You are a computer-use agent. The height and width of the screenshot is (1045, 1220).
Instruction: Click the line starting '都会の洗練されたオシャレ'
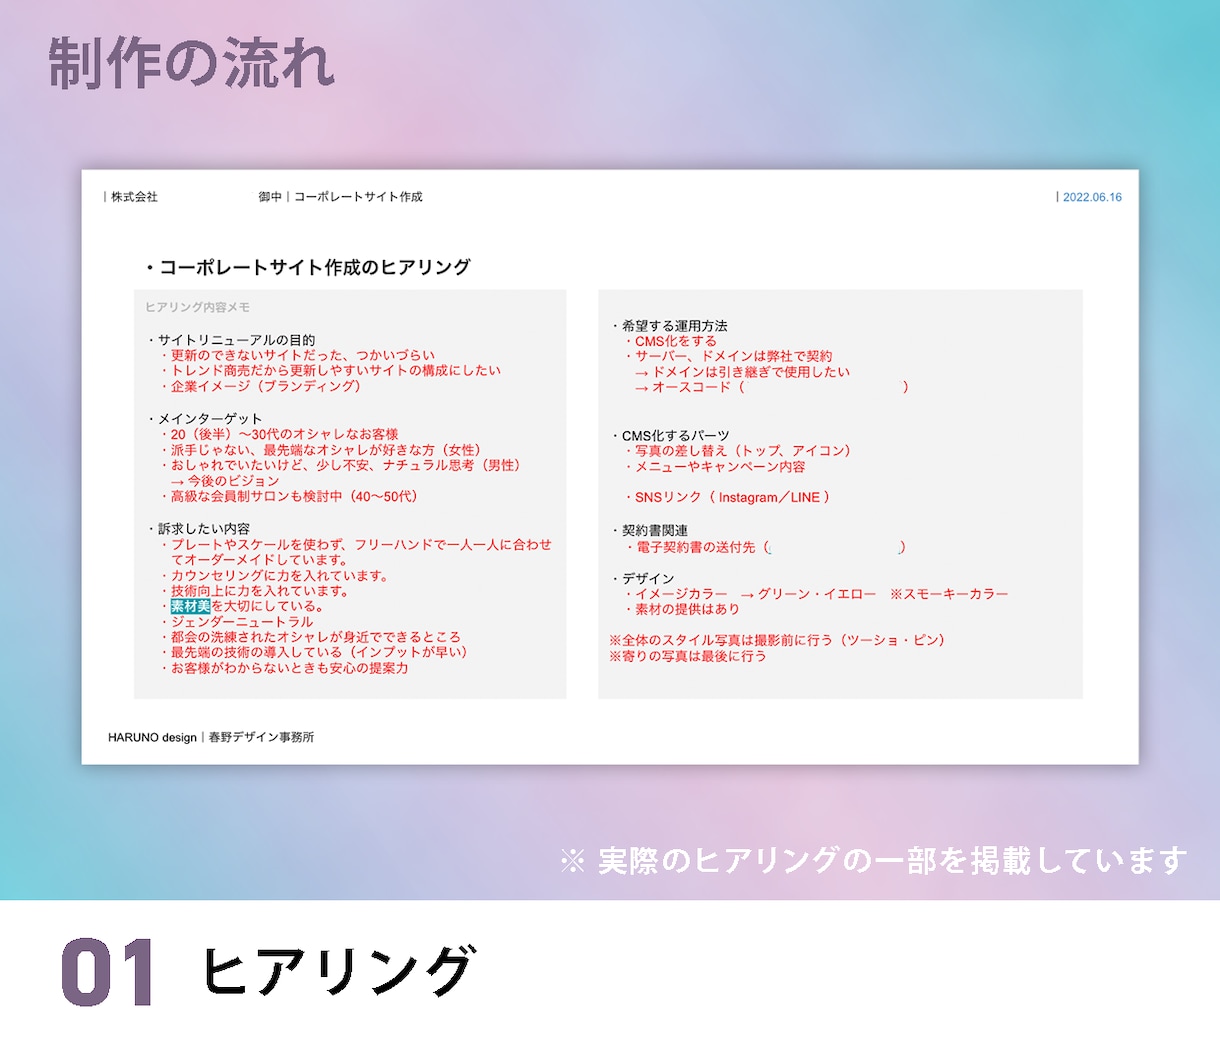pyautogui.click(x=316, y=637)
